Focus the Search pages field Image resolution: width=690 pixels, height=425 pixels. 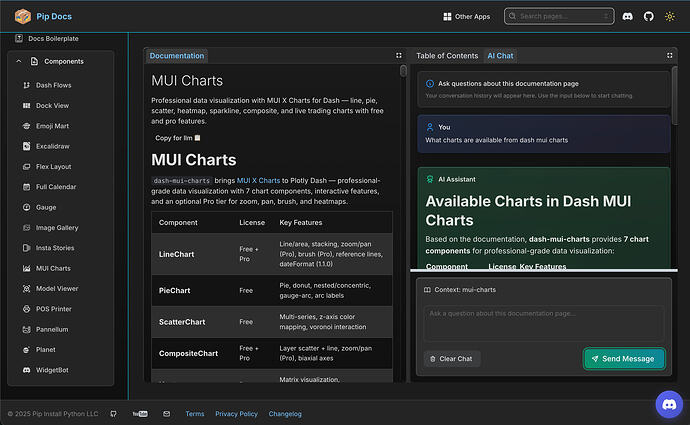[559, 16]
